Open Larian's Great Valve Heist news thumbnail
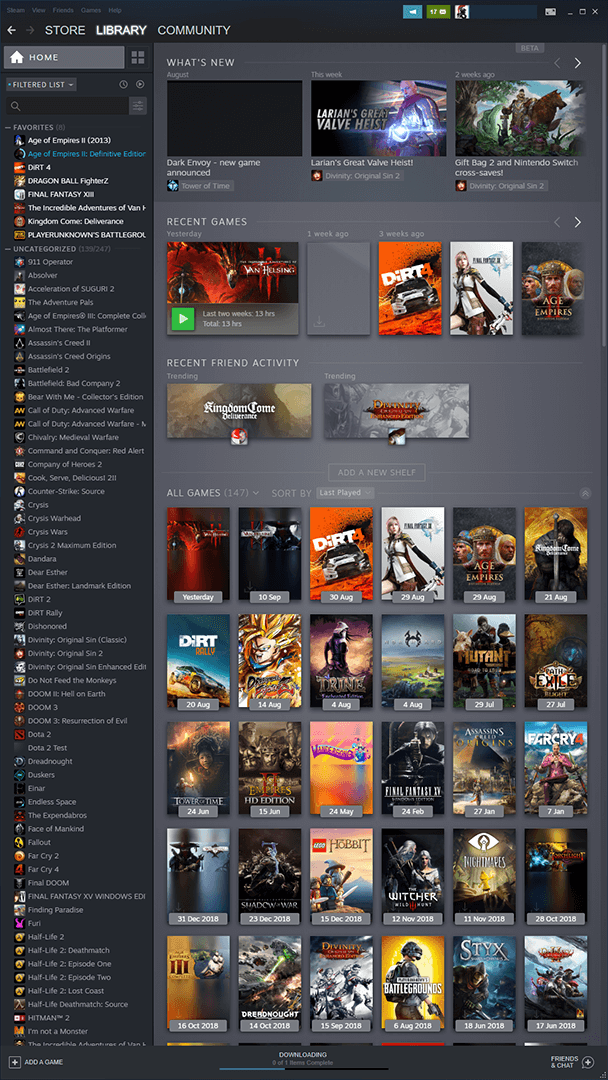 378,118
